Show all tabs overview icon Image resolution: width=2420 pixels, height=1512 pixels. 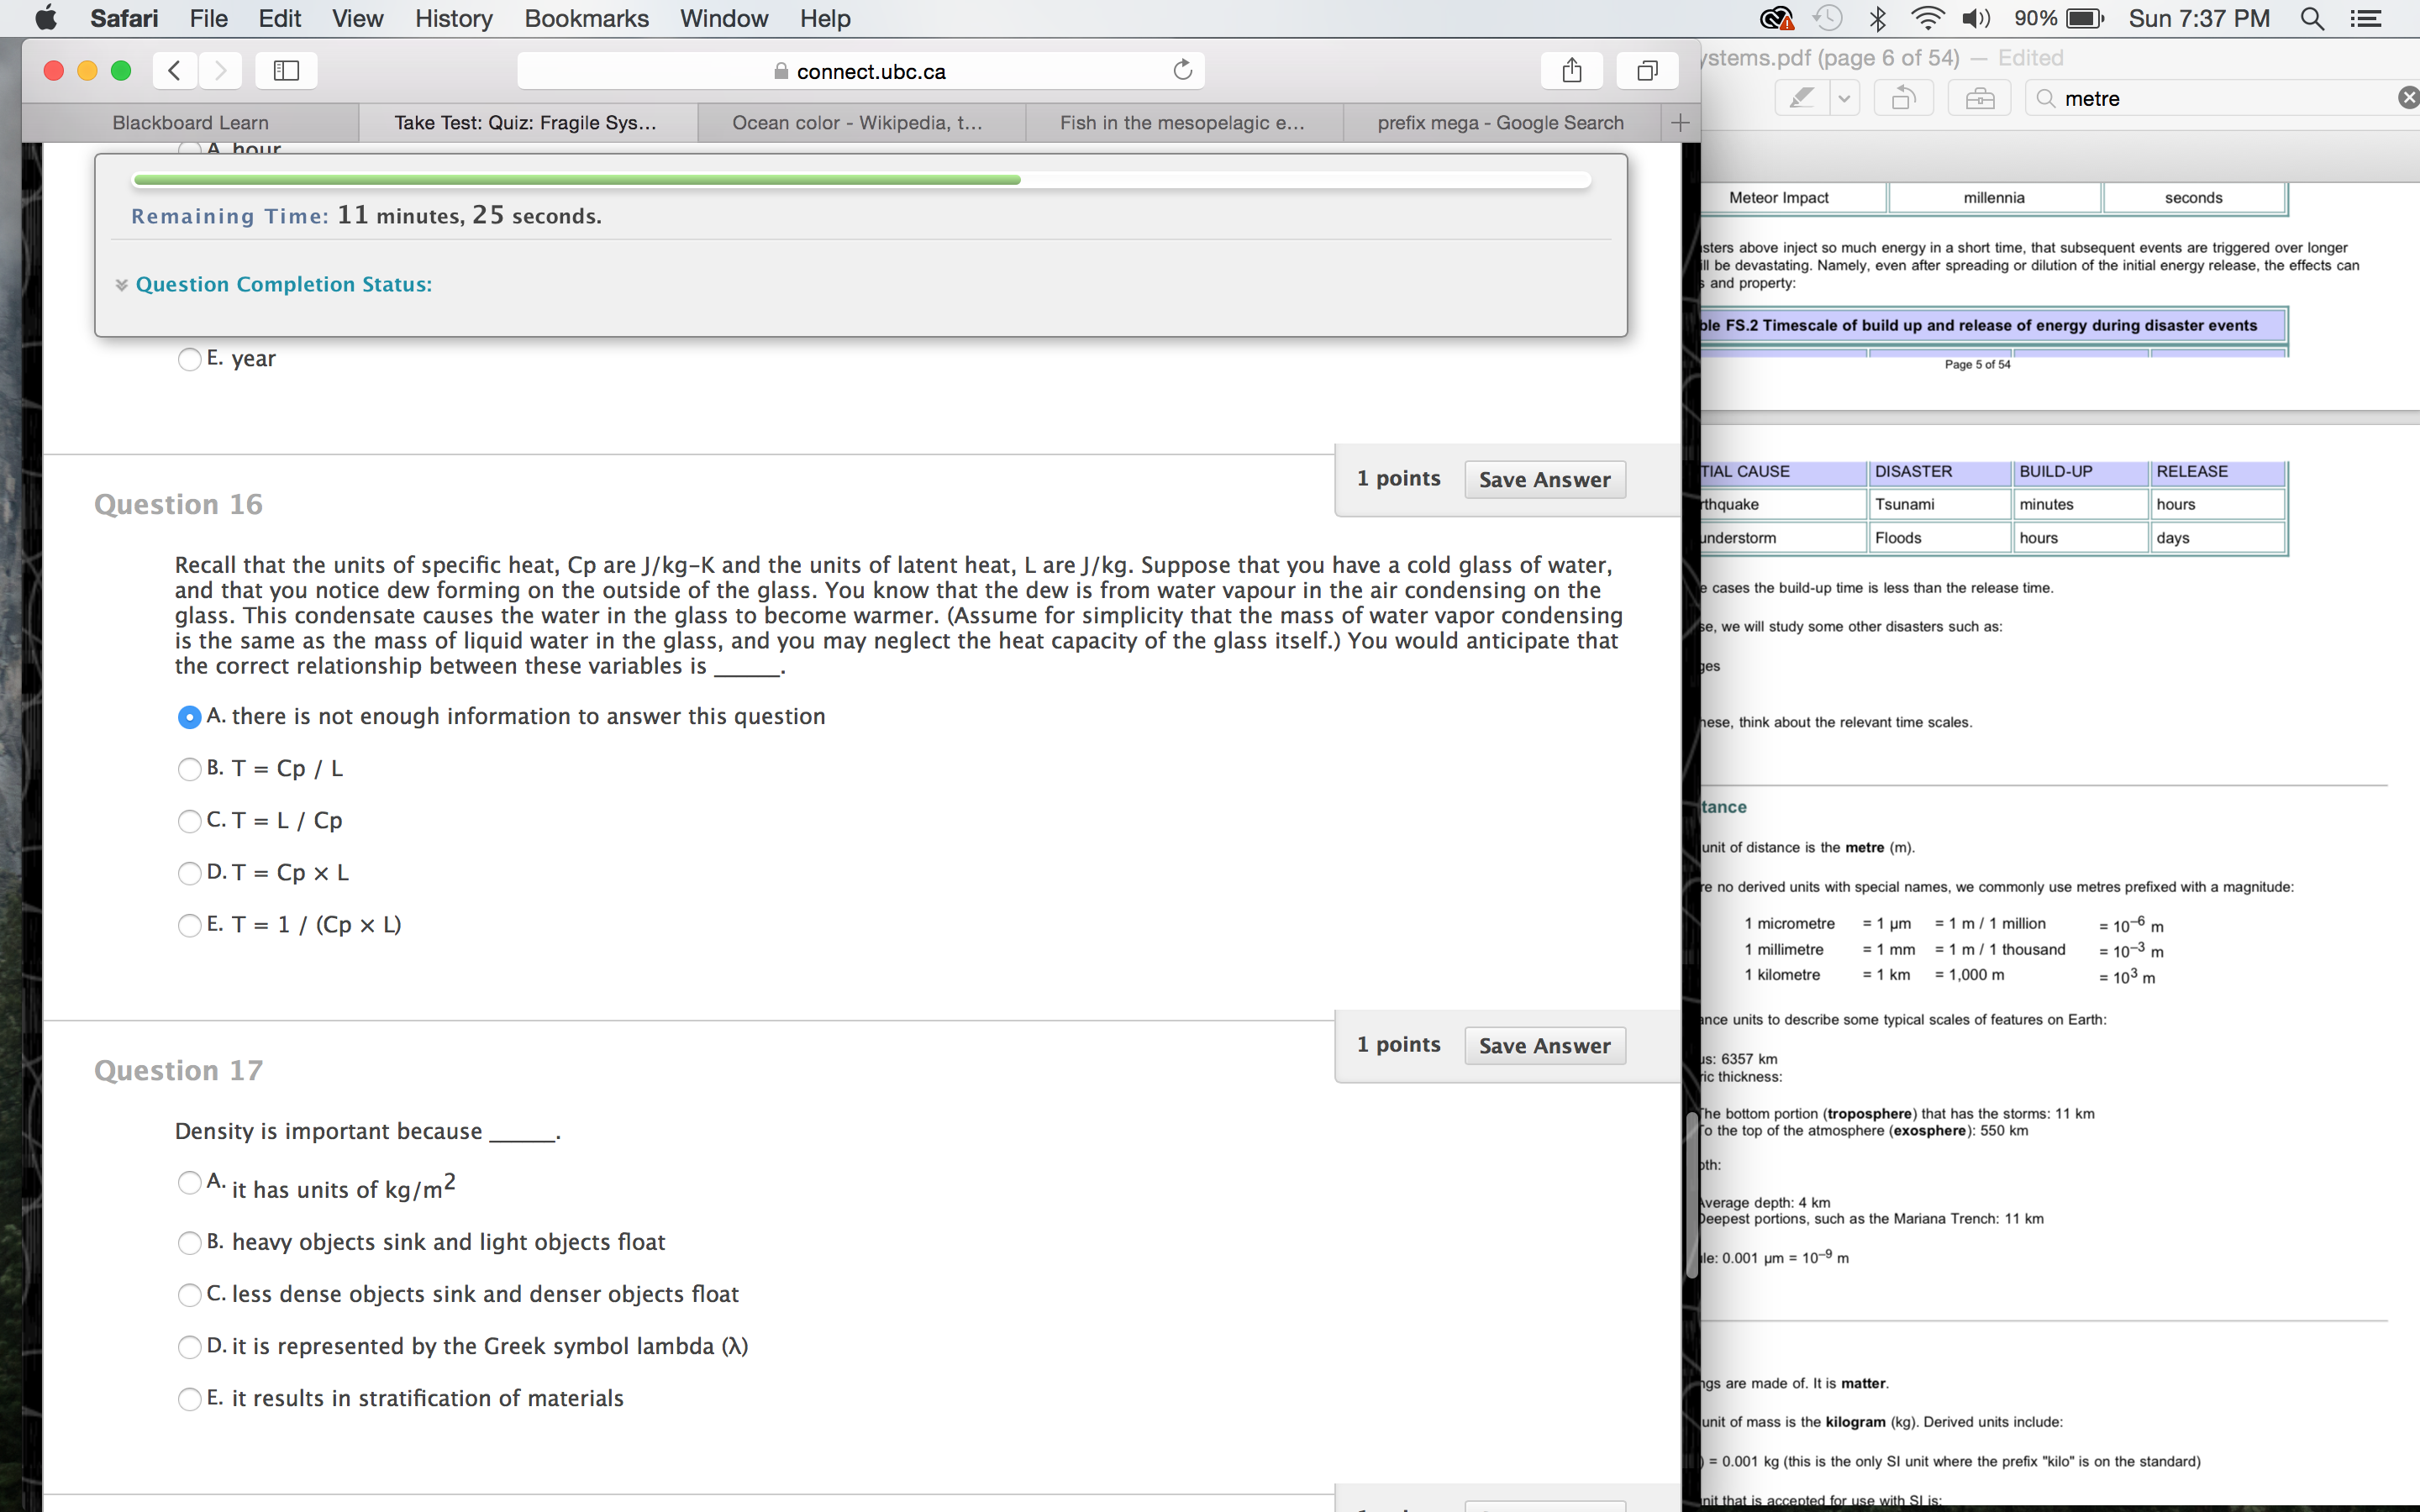1647,70
